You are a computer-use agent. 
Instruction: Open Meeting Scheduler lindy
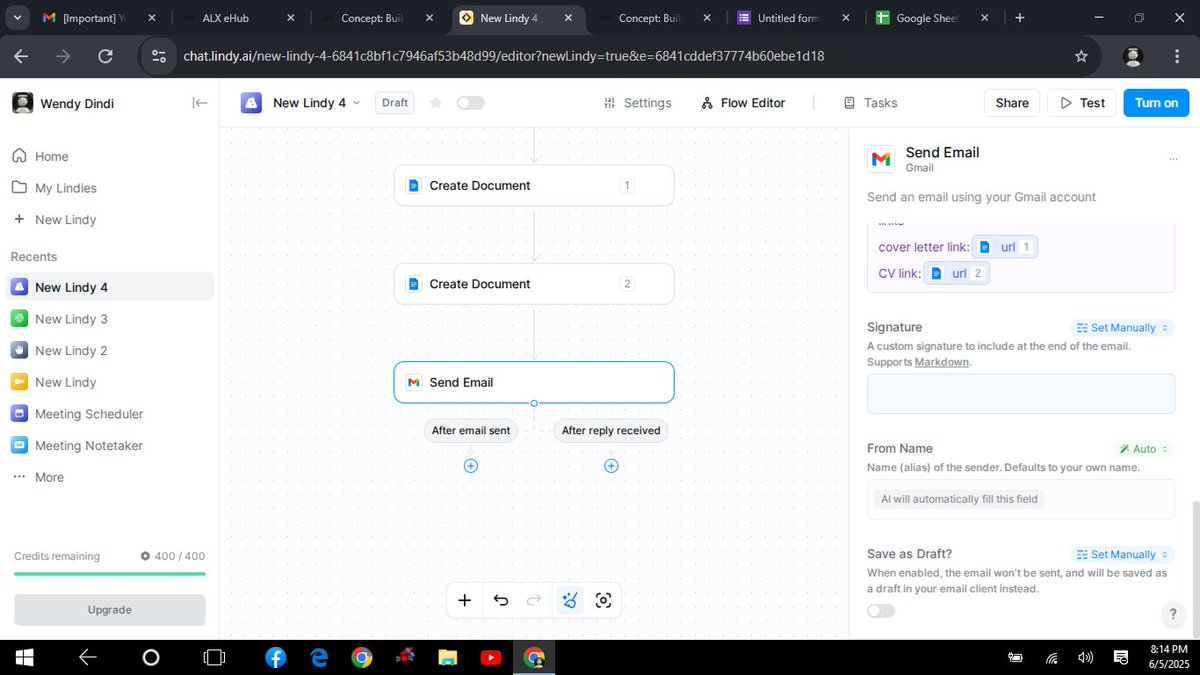click(109, 414)
